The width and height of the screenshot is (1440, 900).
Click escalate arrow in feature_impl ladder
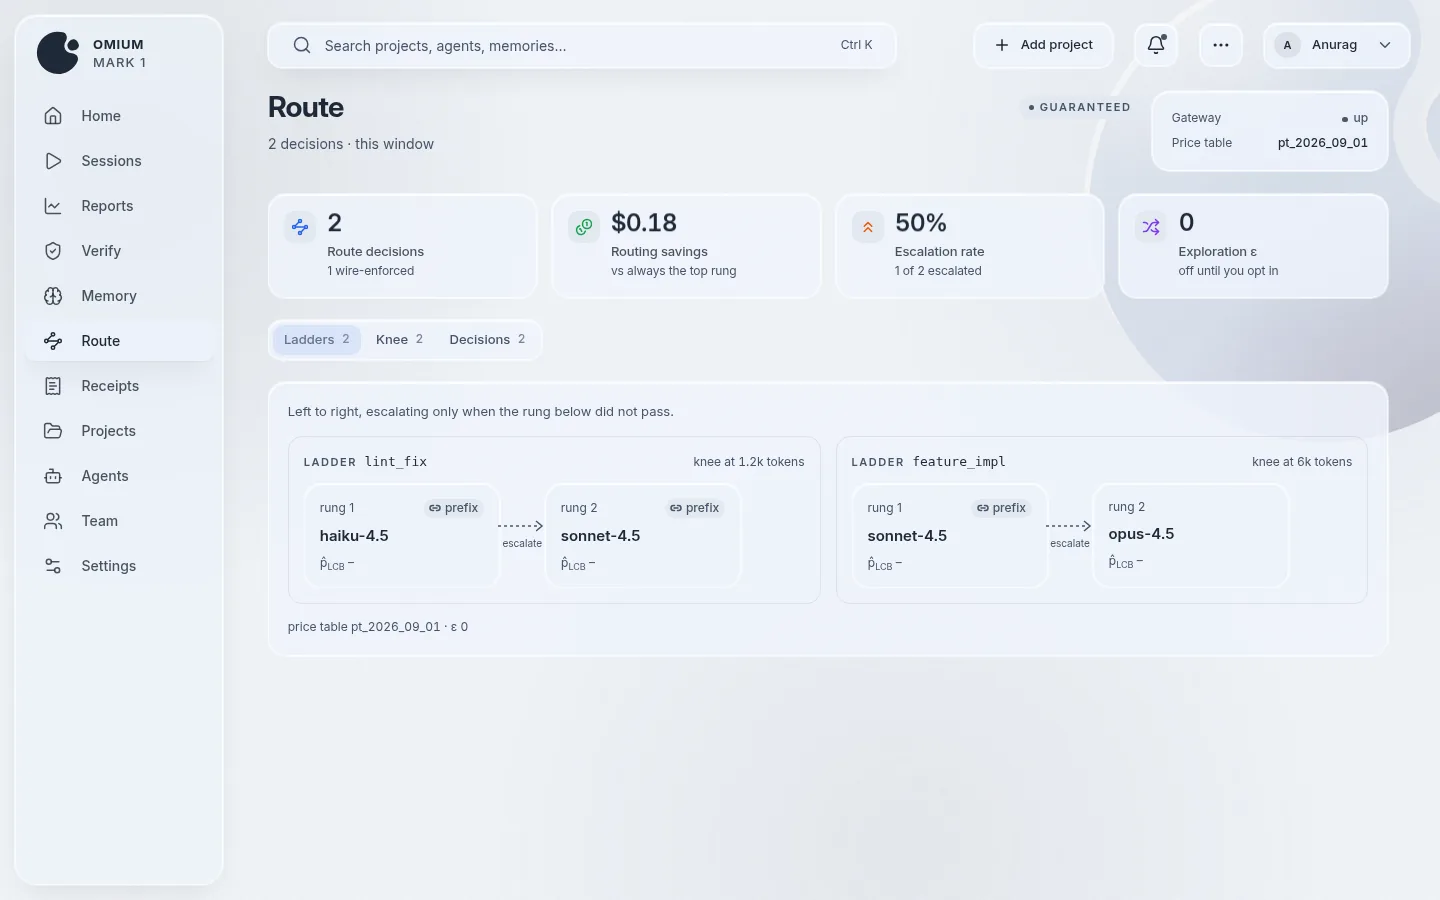(x=1069, y=526)
